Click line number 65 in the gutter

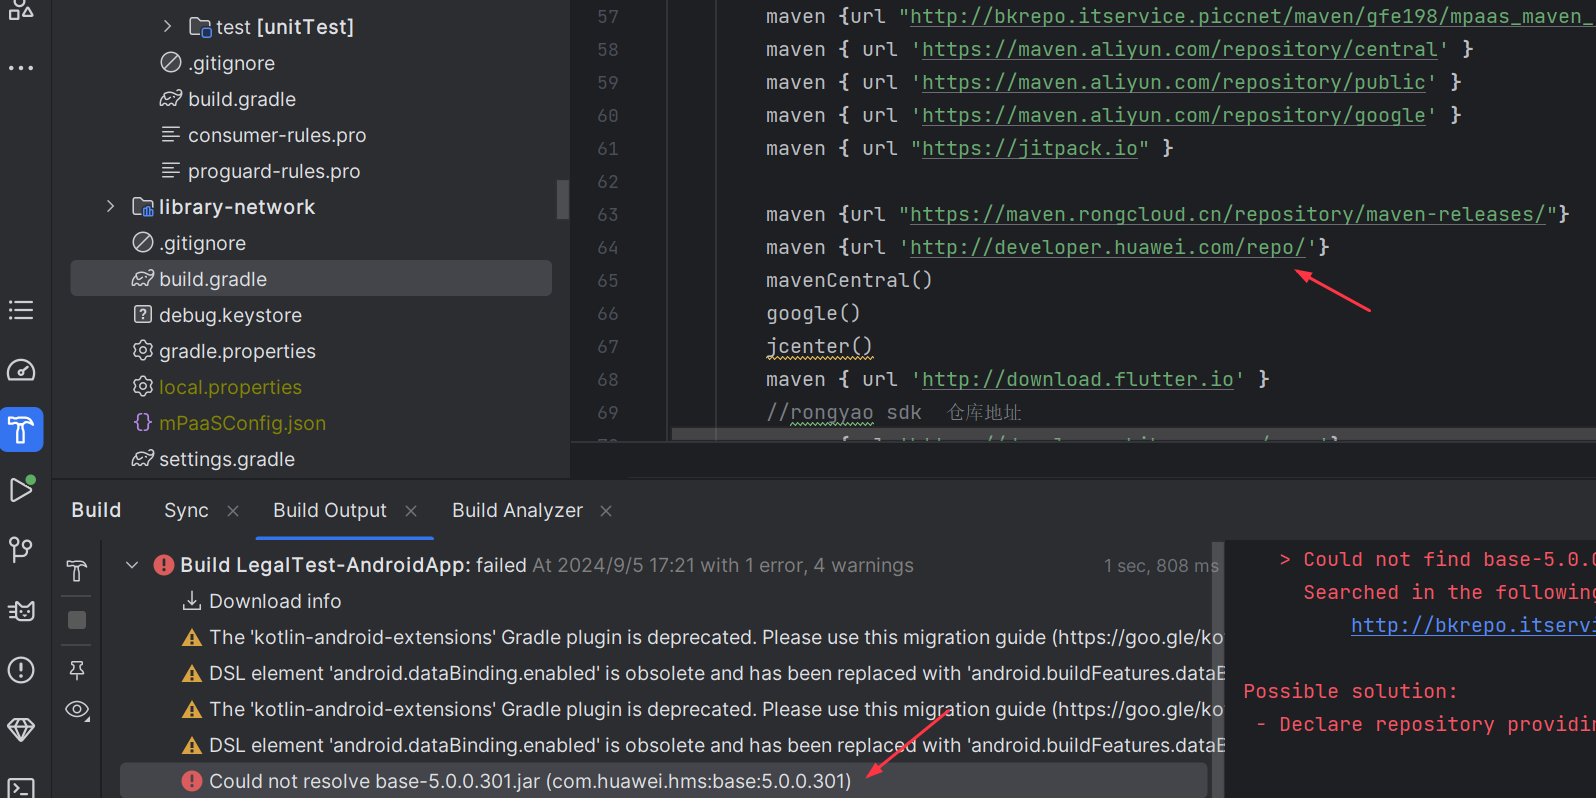tap(608, 280)
